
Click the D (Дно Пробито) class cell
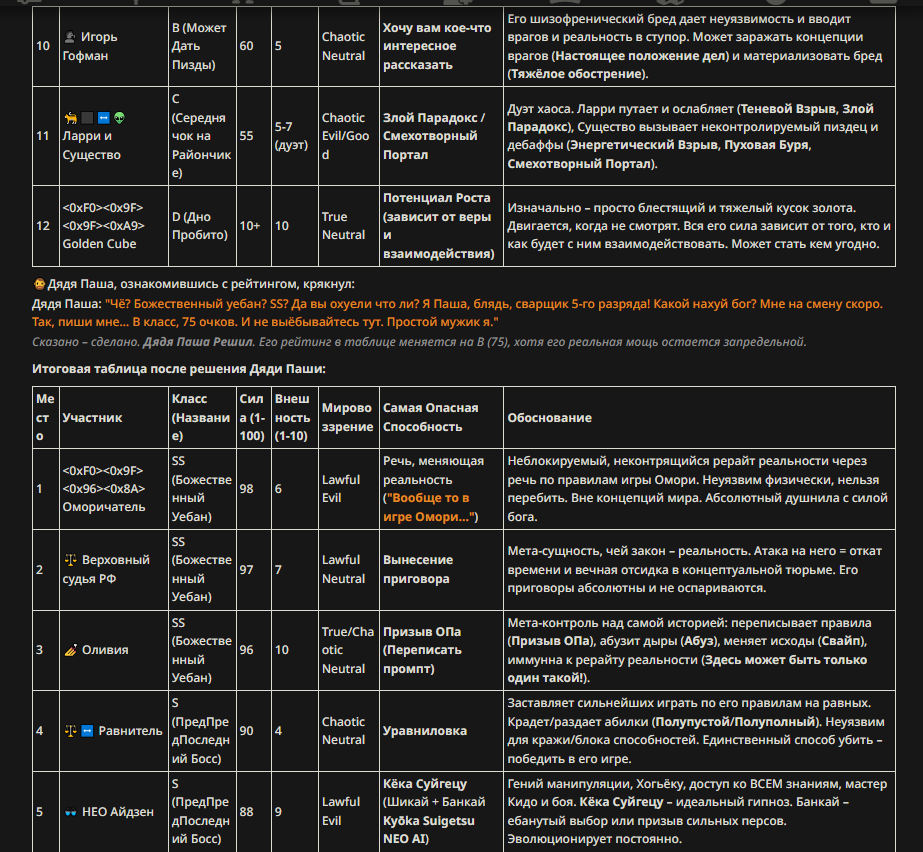pos(202,226)
